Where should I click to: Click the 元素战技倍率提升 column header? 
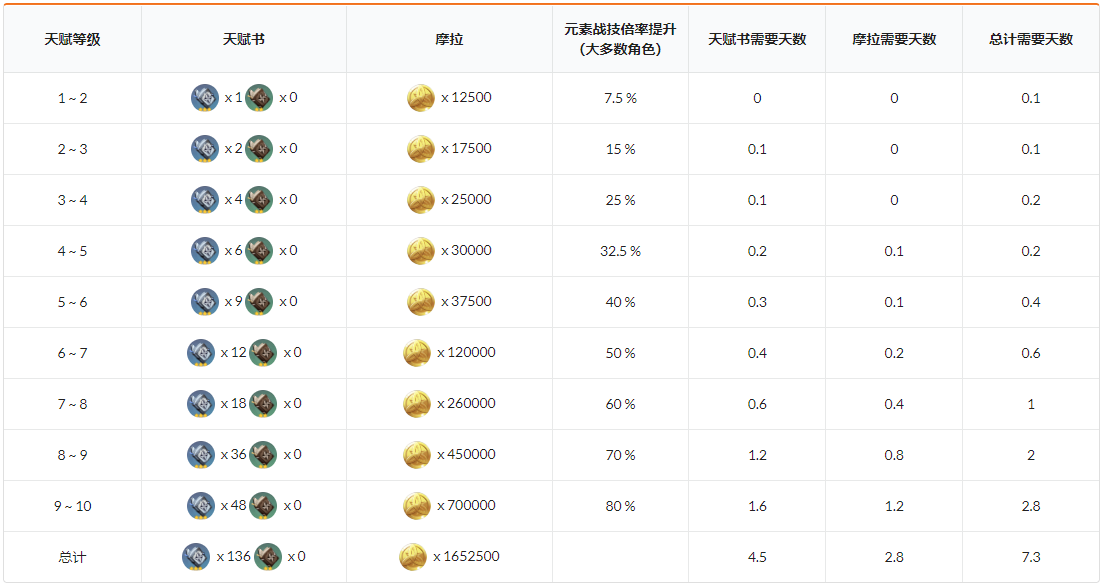coord(620,39)
